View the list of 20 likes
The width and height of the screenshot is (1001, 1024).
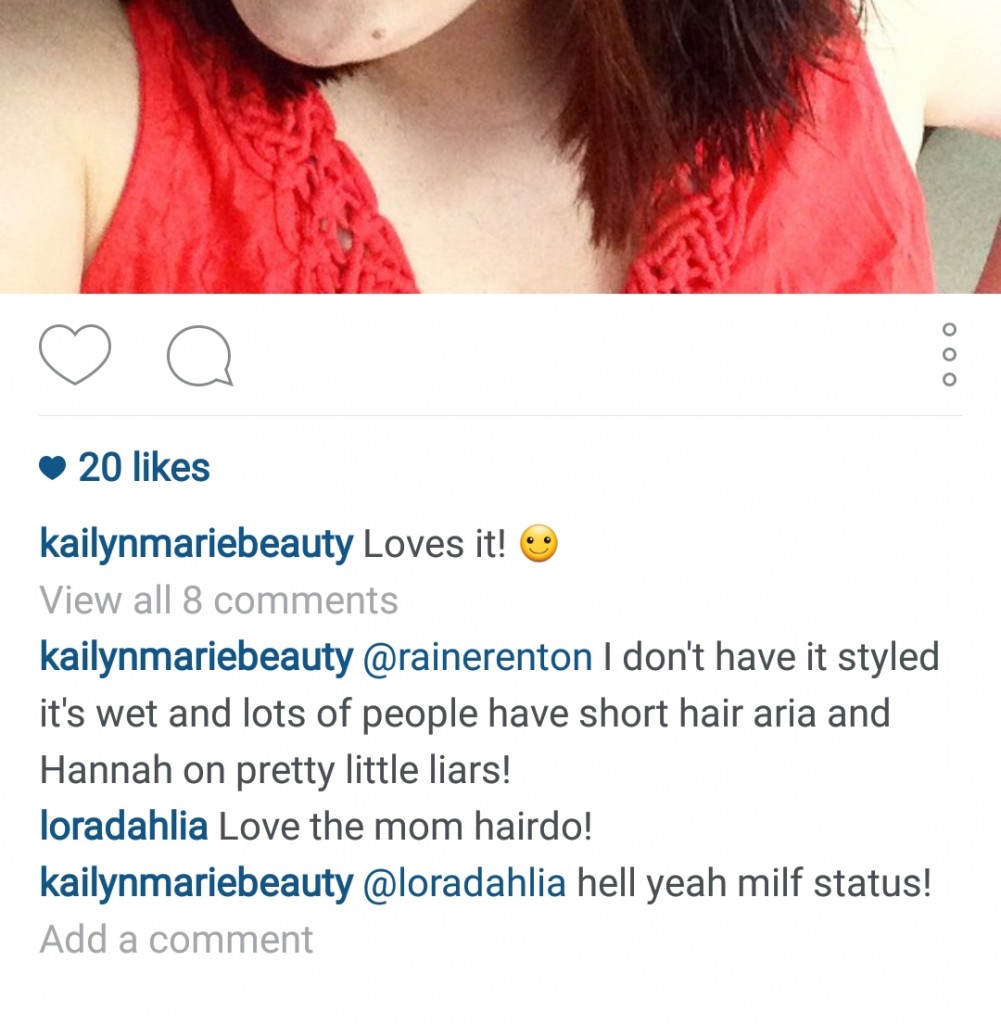(x=144, y=468)
